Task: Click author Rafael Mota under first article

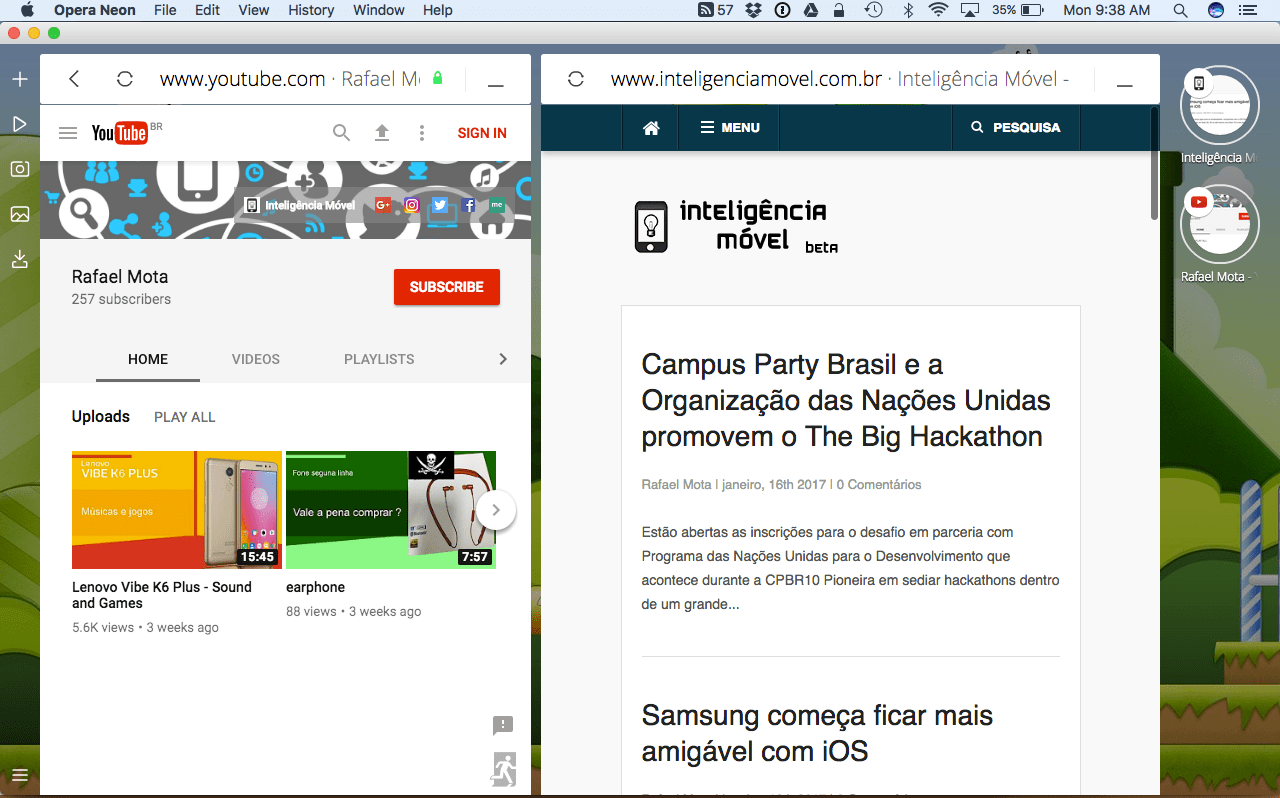Action: click(x=676, y=484)
